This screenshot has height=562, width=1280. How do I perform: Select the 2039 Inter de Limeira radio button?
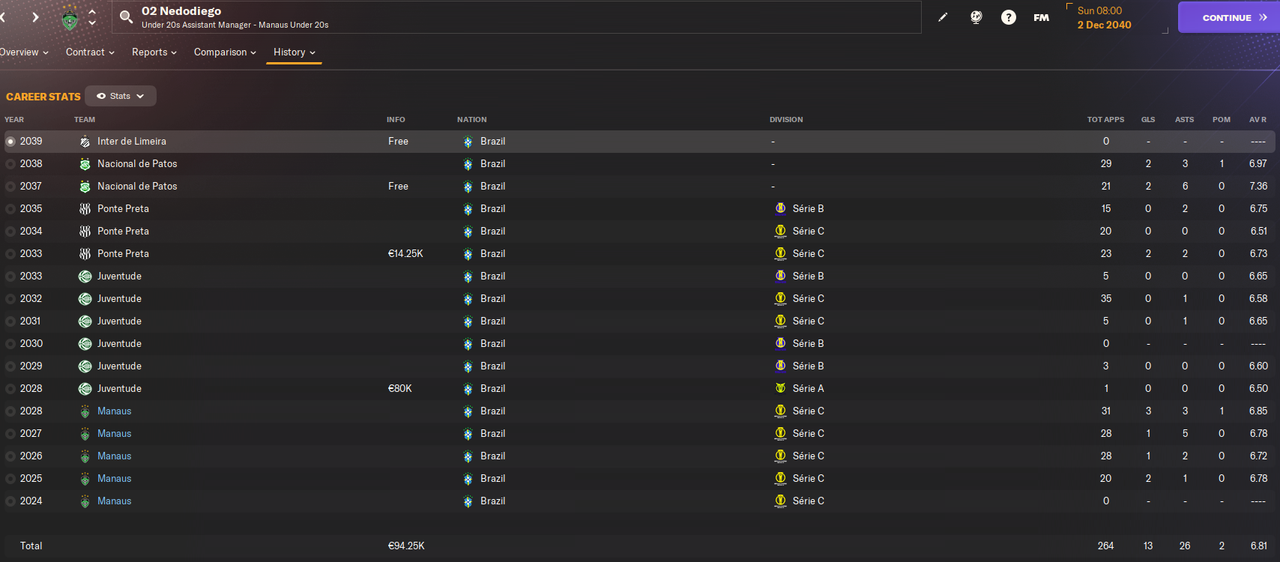[10, 141]
